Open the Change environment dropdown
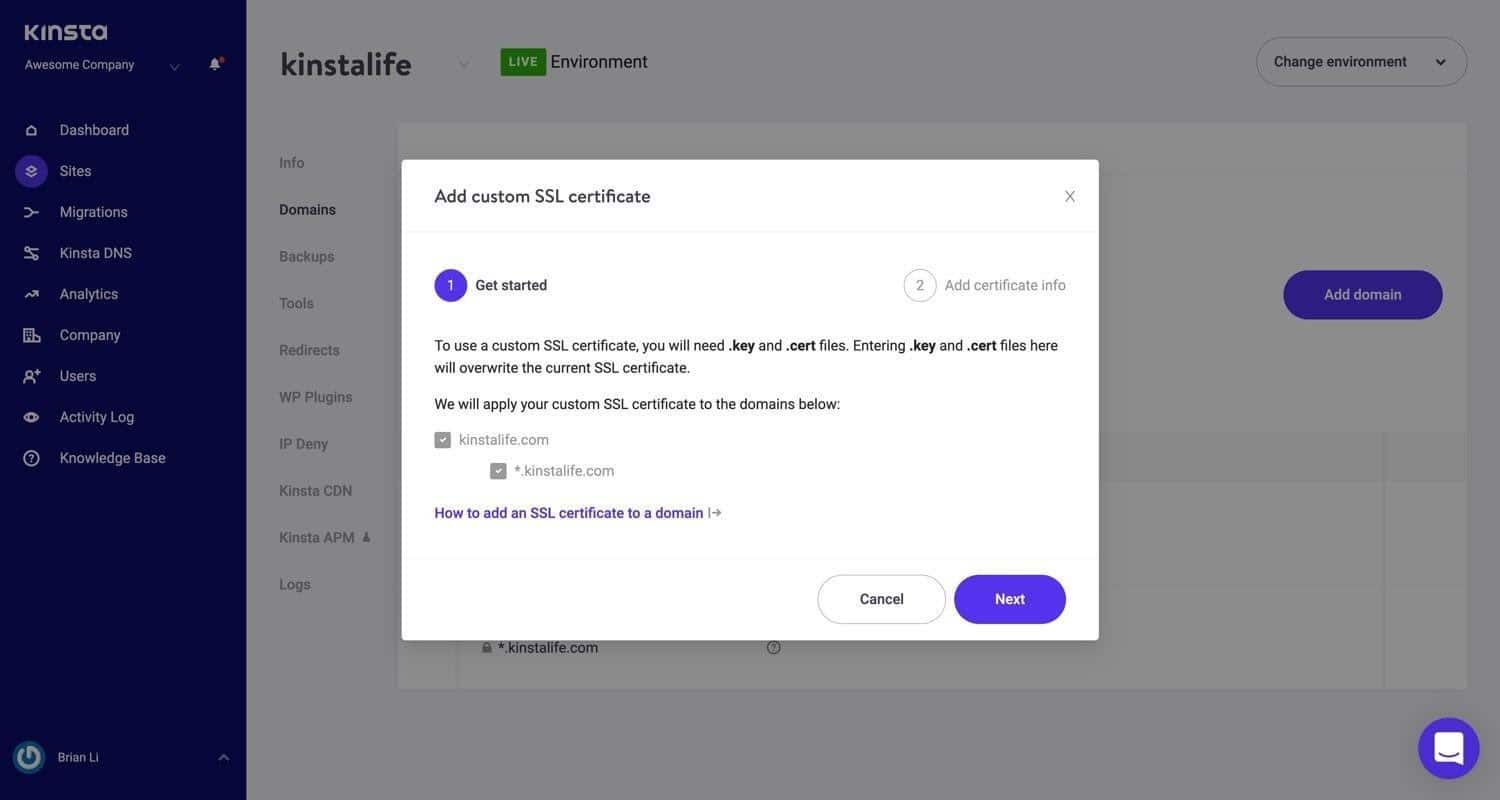The height and width of the screenshot is (800, 1500). [x=1362, y=61]
